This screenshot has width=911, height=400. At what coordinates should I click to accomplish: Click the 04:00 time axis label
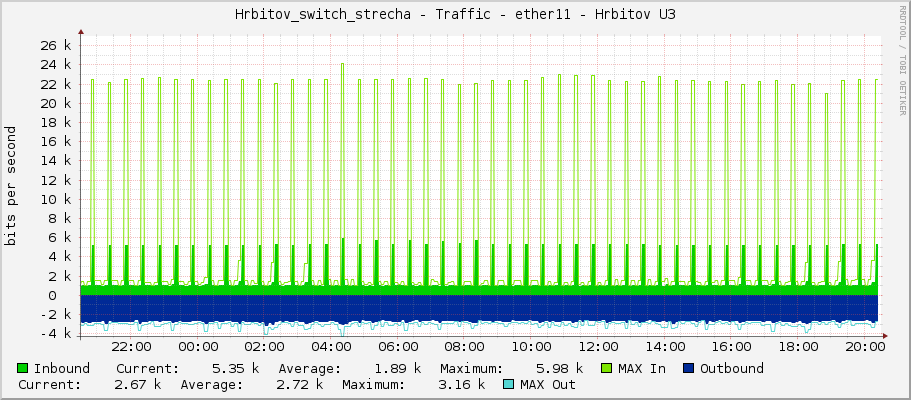[x=331, y=347]
